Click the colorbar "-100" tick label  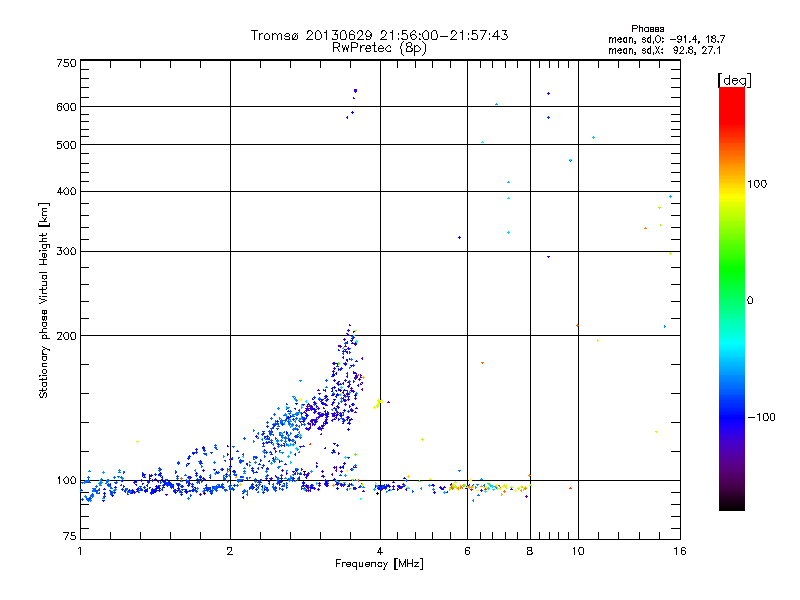(x=761, y=417)
